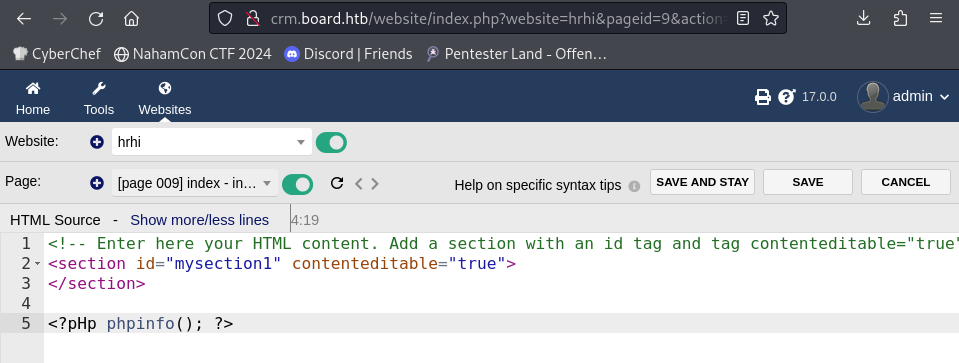Click the SAVE AND STAY button

(702, 182)
